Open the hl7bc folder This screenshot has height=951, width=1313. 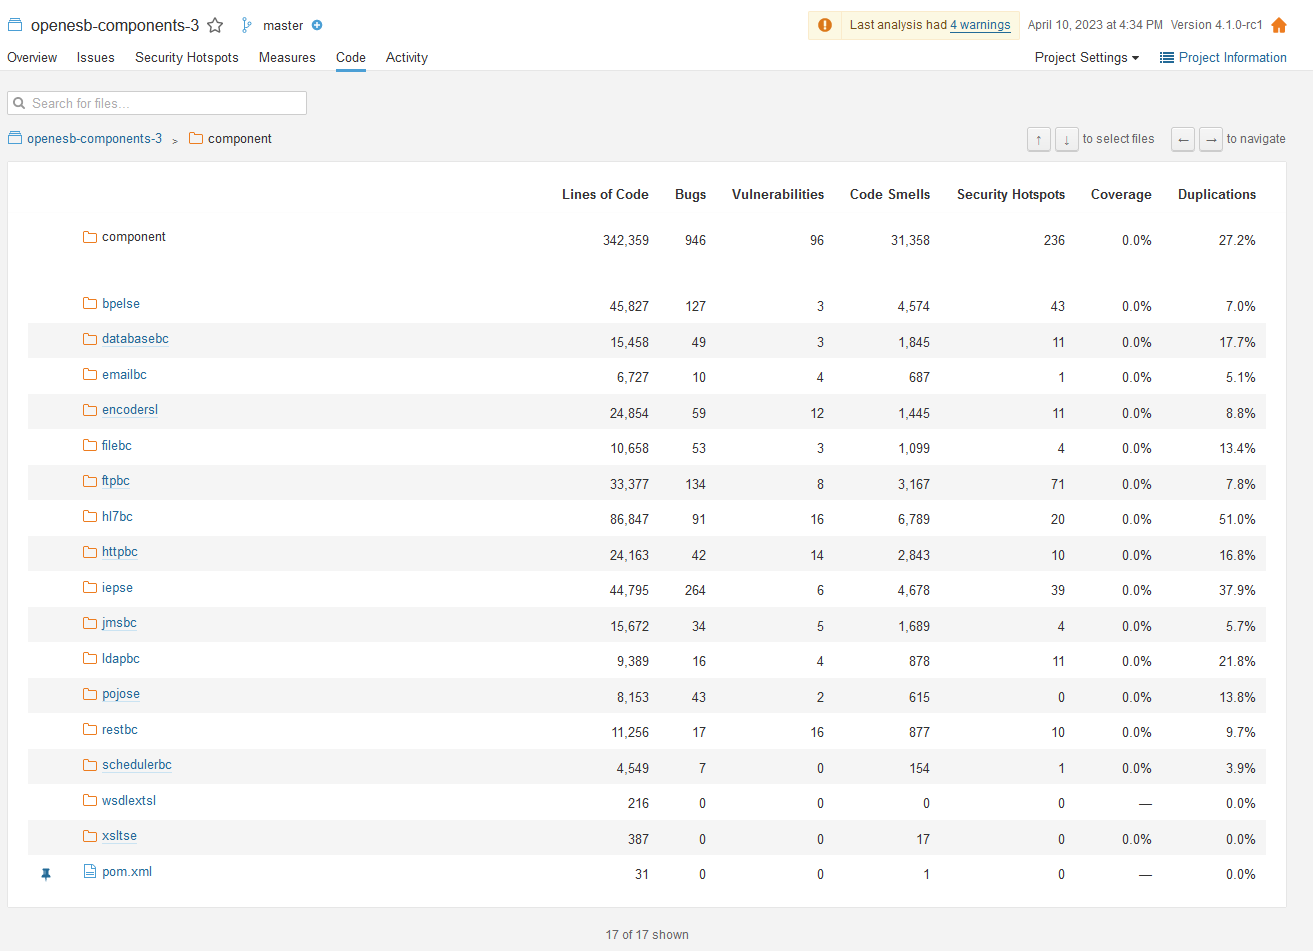pos(117,517)
